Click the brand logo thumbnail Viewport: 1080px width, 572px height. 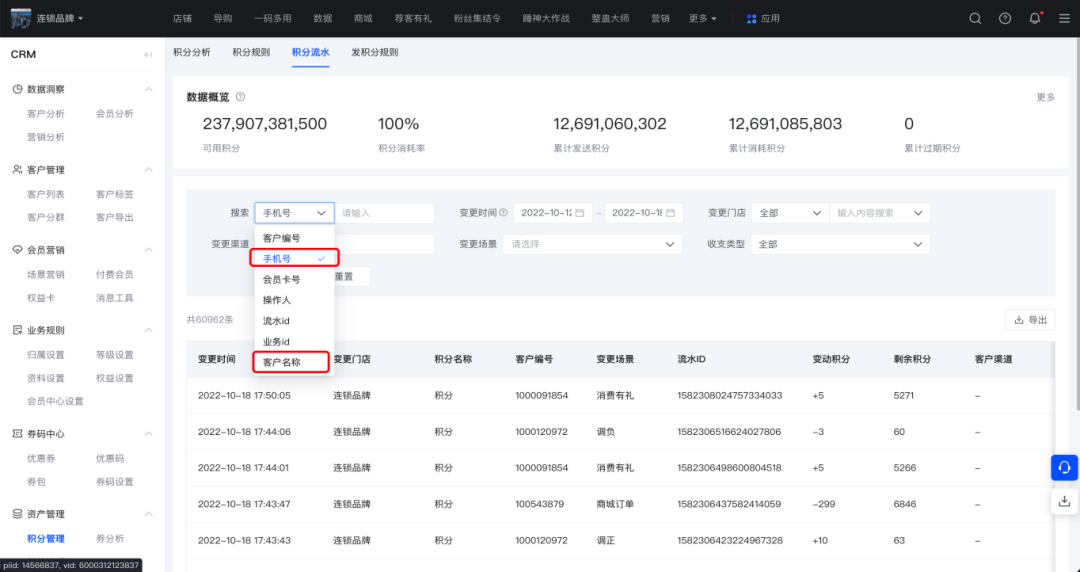[x=21, y=19]
